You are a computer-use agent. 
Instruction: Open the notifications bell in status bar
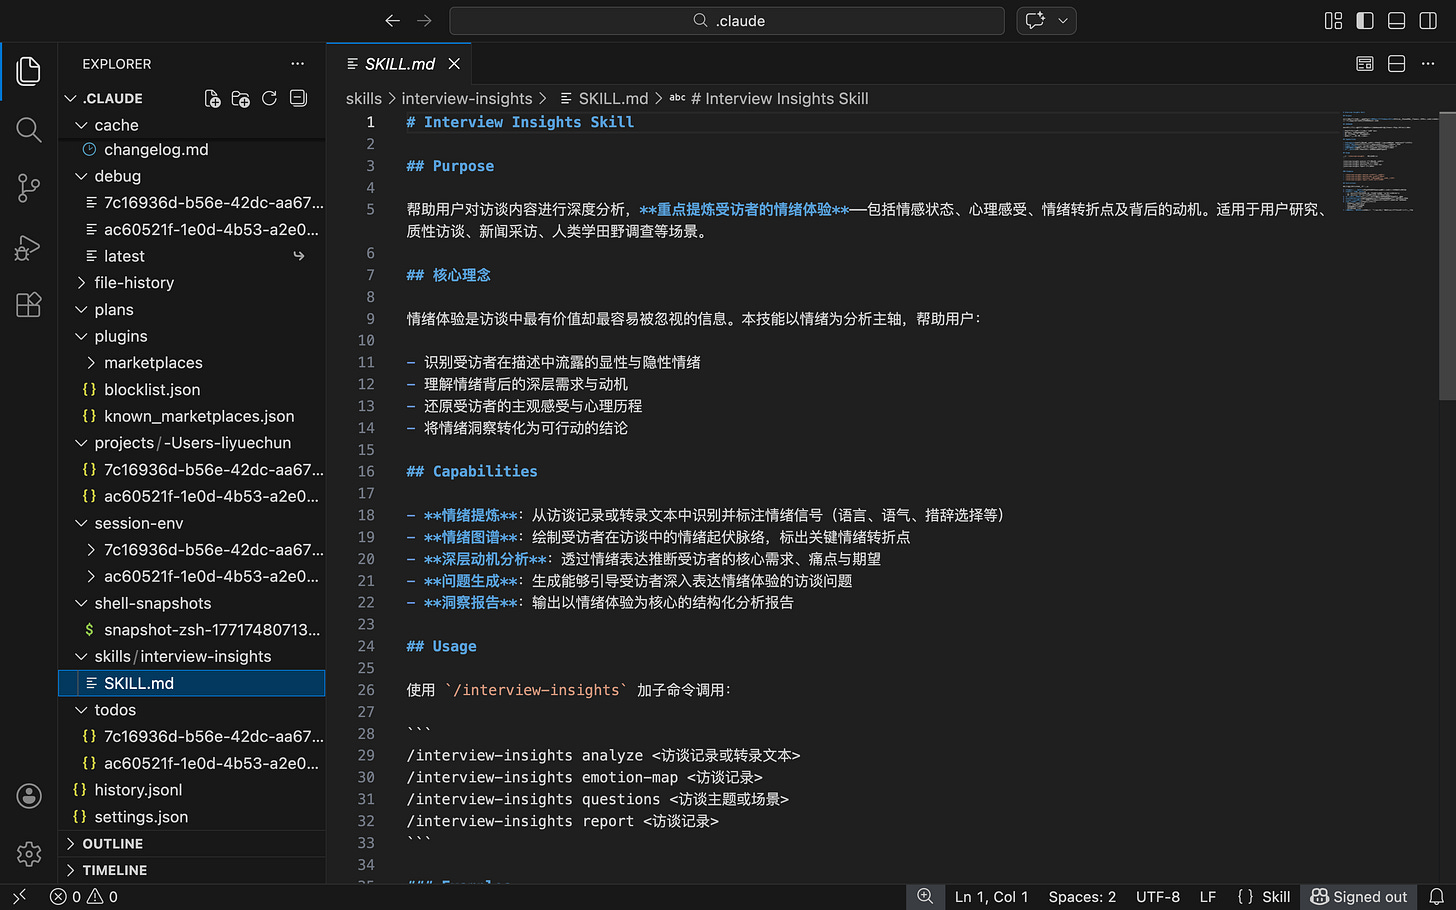1436,897
